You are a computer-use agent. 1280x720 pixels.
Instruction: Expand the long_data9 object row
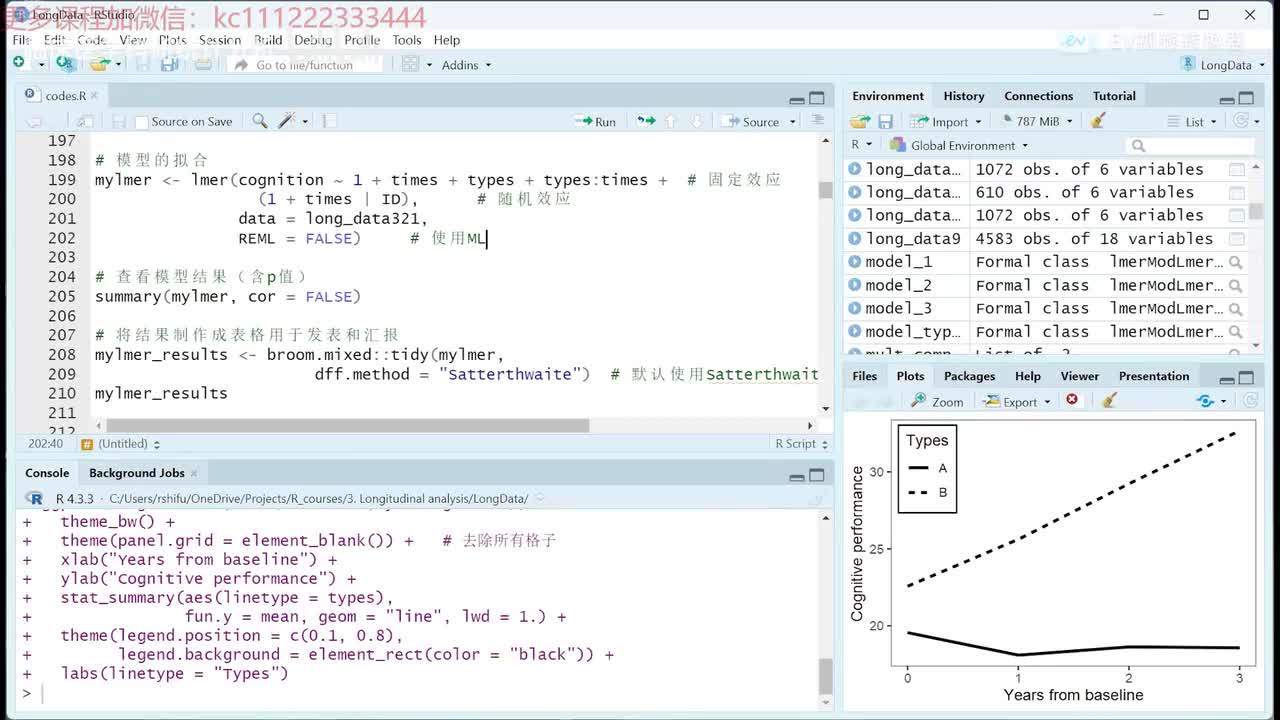(854, 239)
